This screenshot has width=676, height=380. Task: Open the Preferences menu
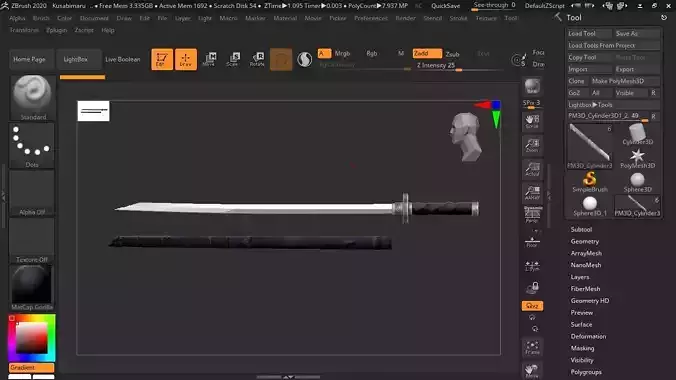pyautogui.click(x=371, y=18)
